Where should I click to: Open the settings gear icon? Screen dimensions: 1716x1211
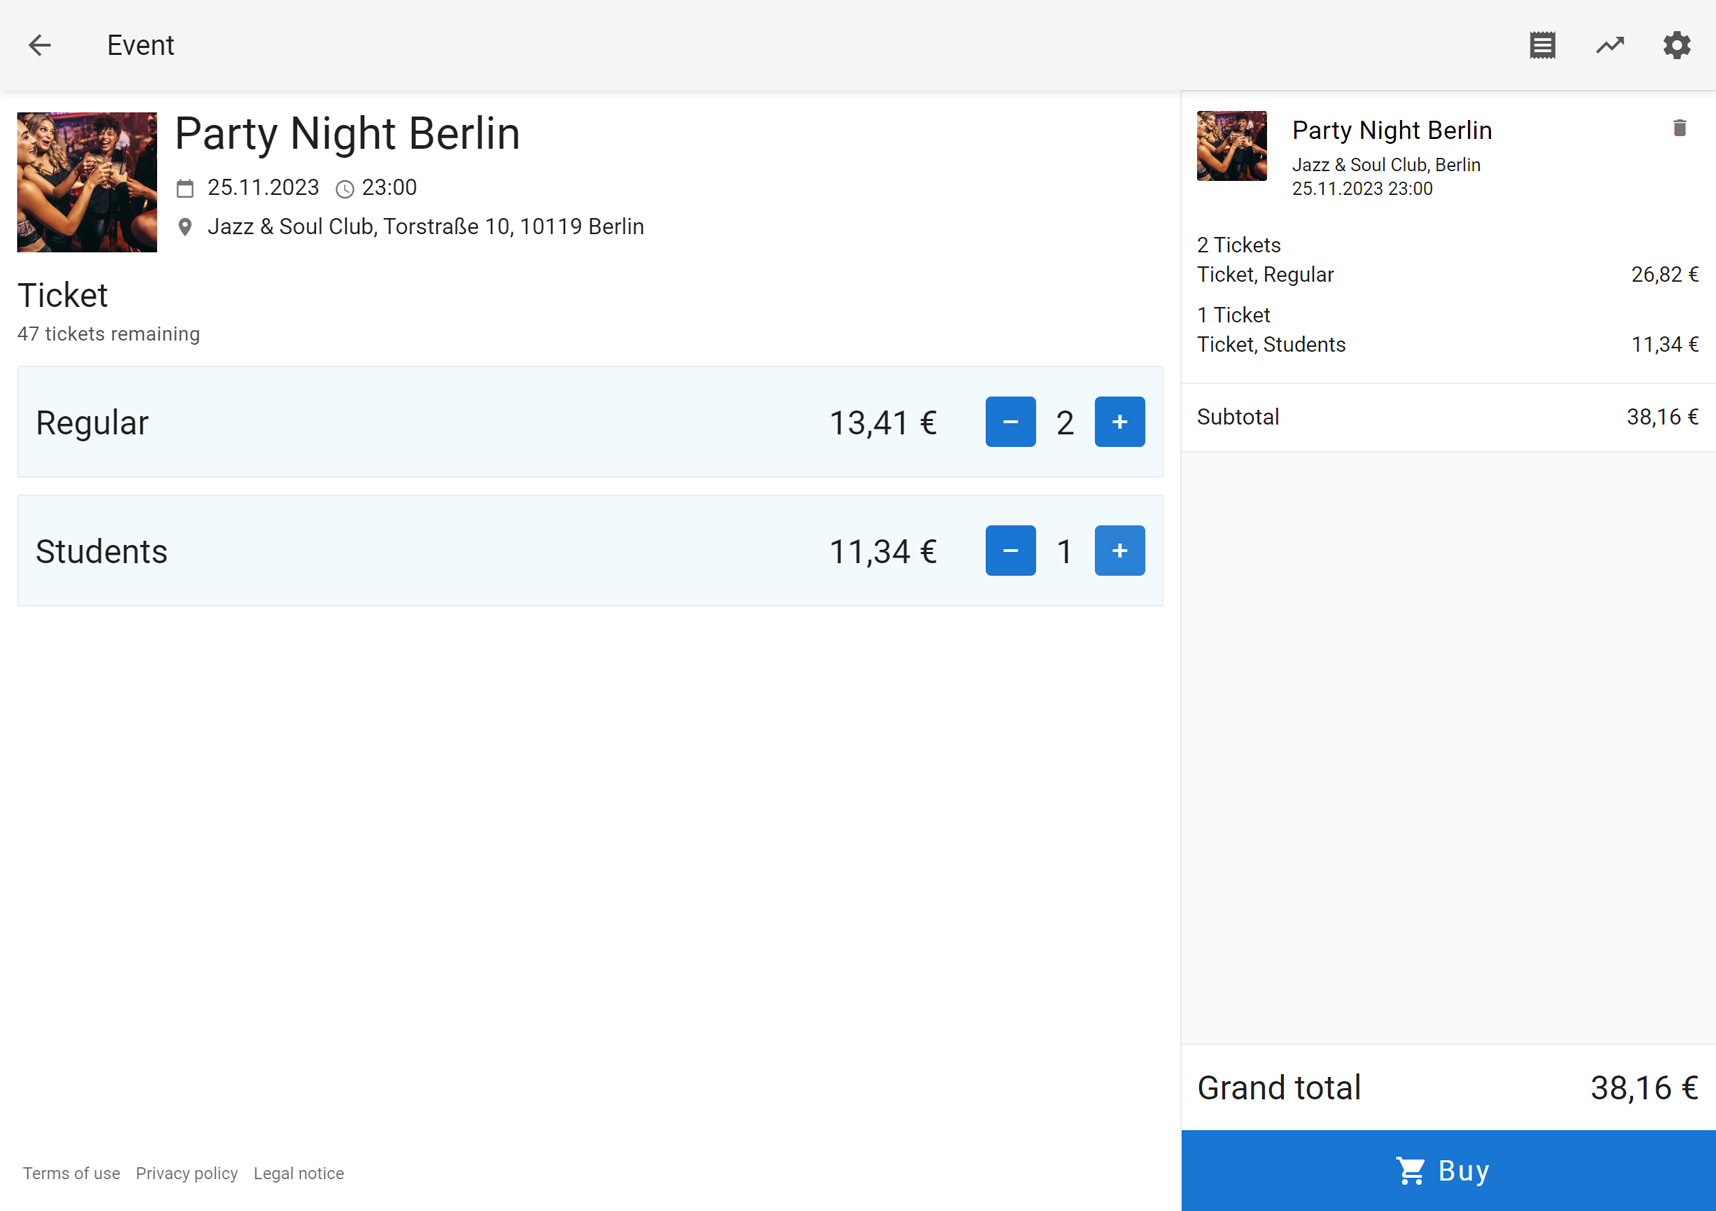[1676, 45]
